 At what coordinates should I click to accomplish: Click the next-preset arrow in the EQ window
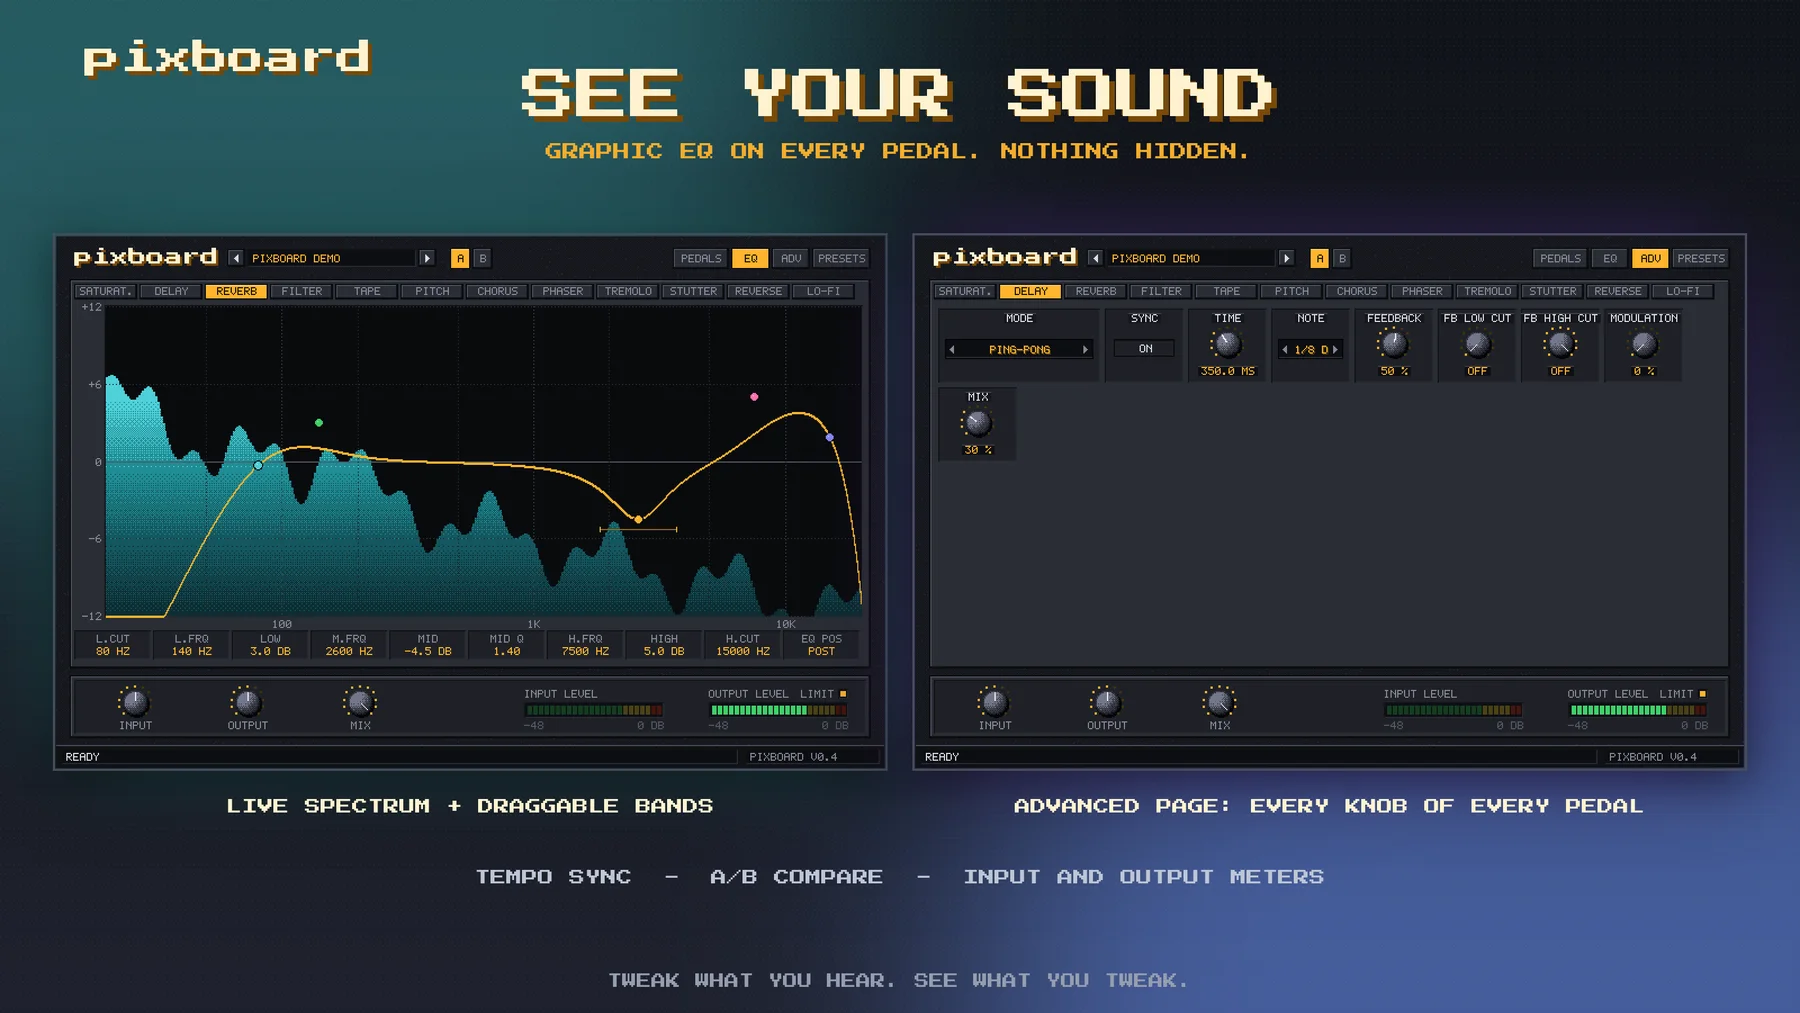click(427, 258)
